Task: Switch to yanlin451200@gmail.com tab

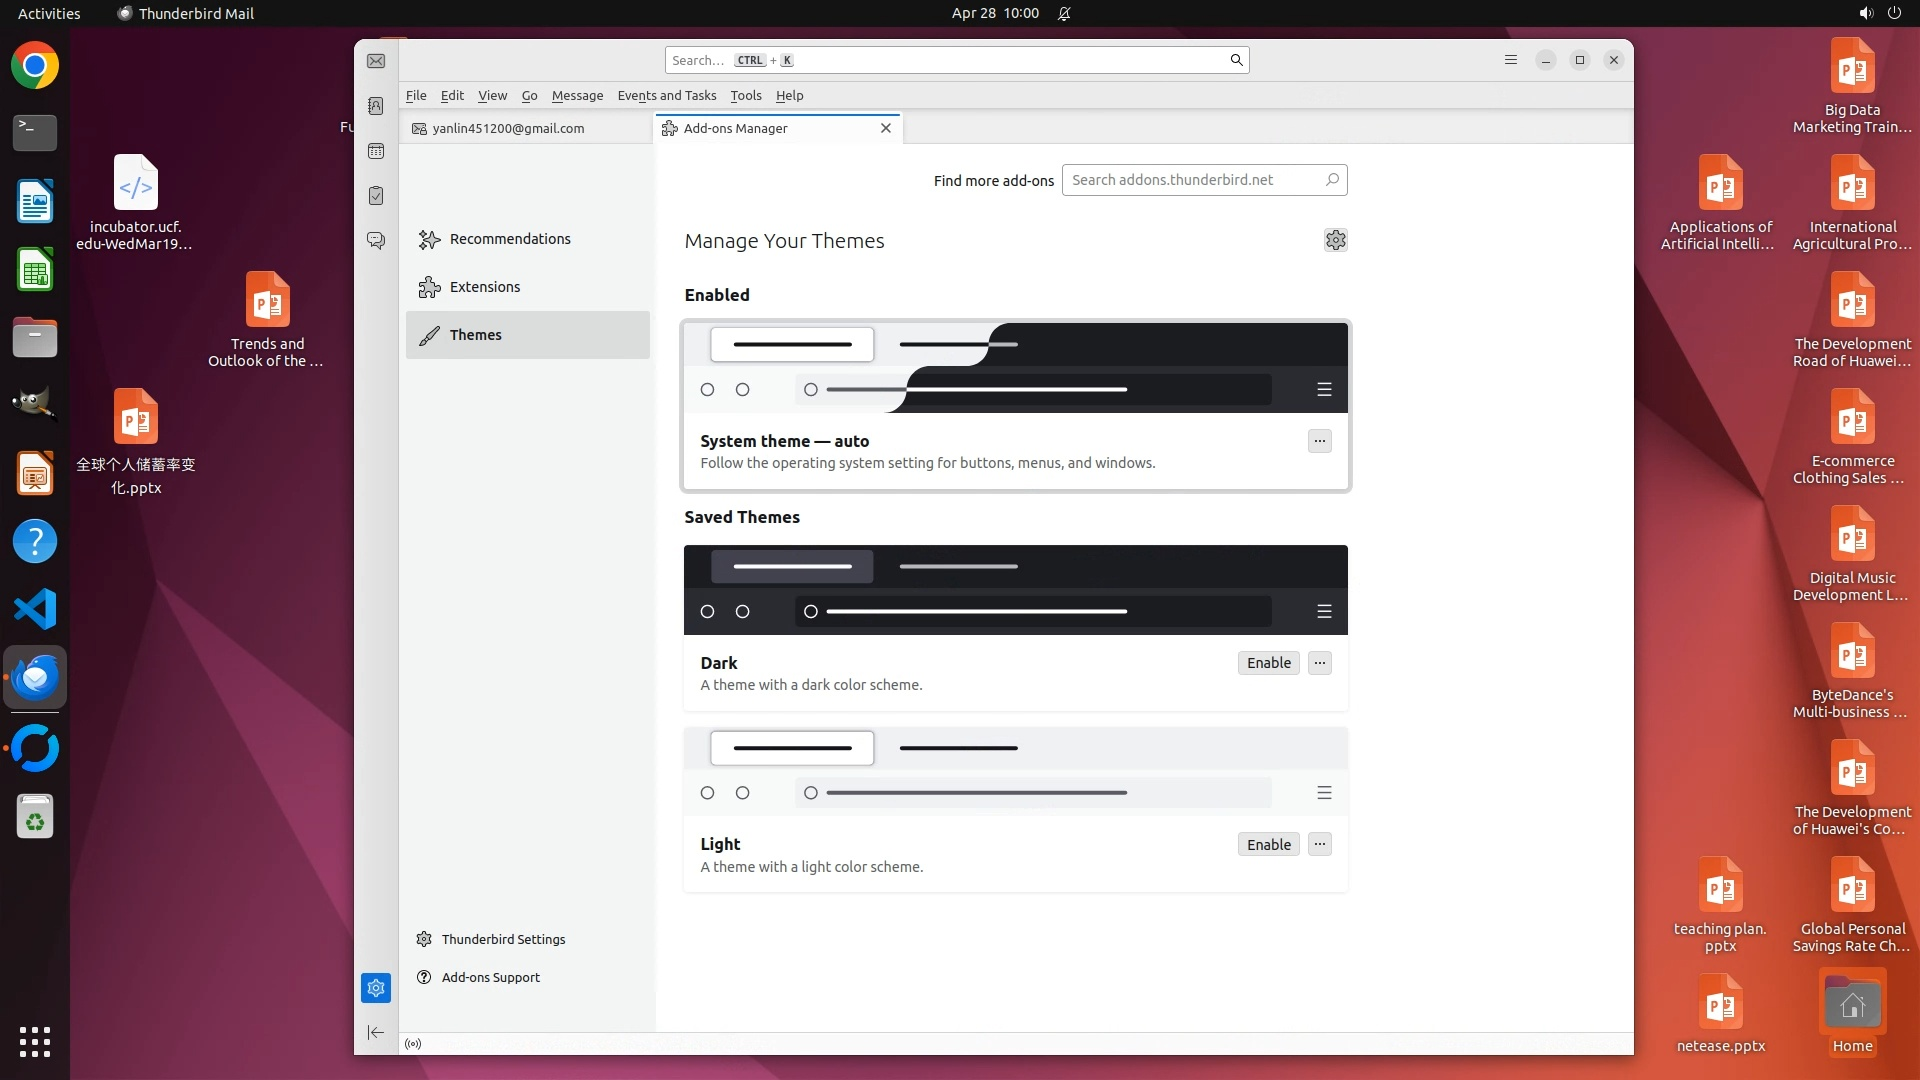Action: pos(508,128)
